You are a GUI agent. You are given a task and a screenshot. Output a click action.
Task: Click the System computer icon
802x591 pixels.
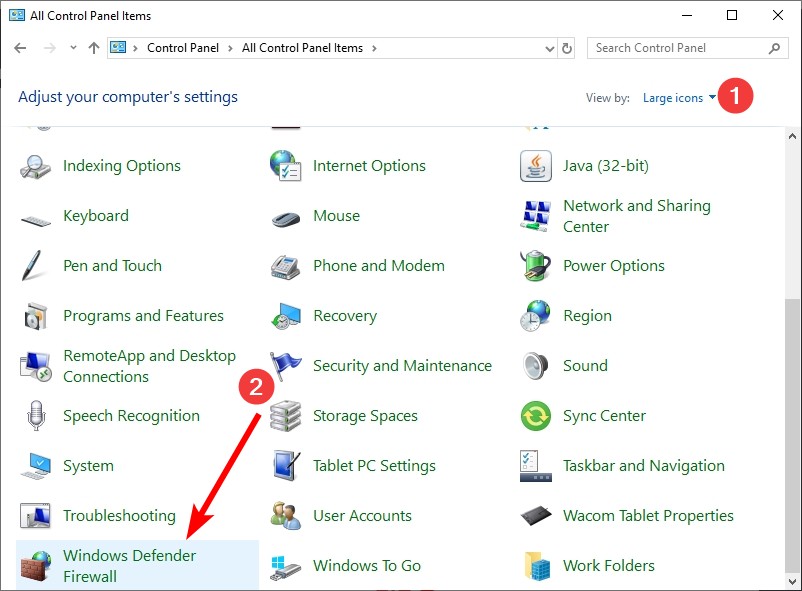[x=35, y=466]
